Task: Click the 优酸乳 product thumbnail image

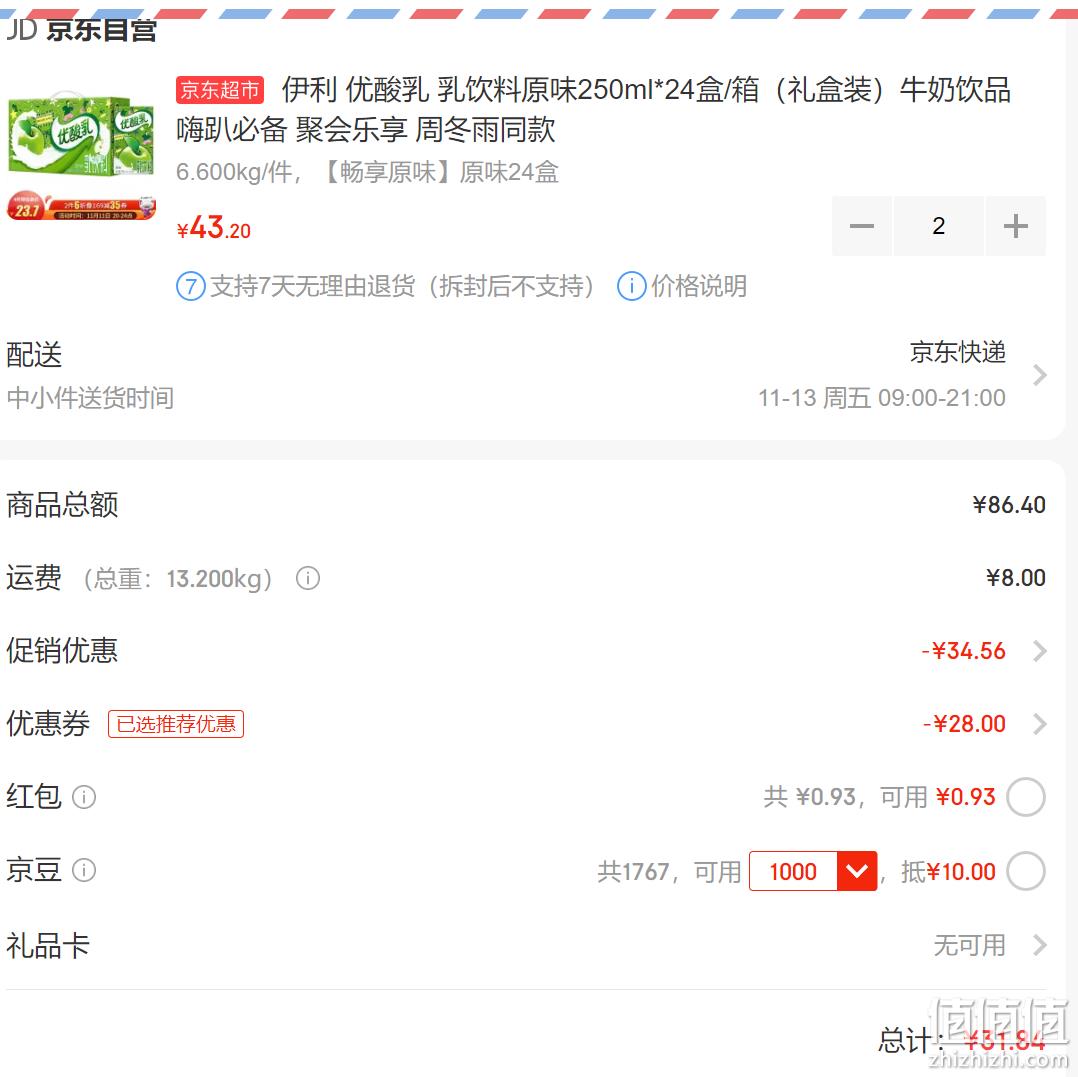Action: coord(81,157)
